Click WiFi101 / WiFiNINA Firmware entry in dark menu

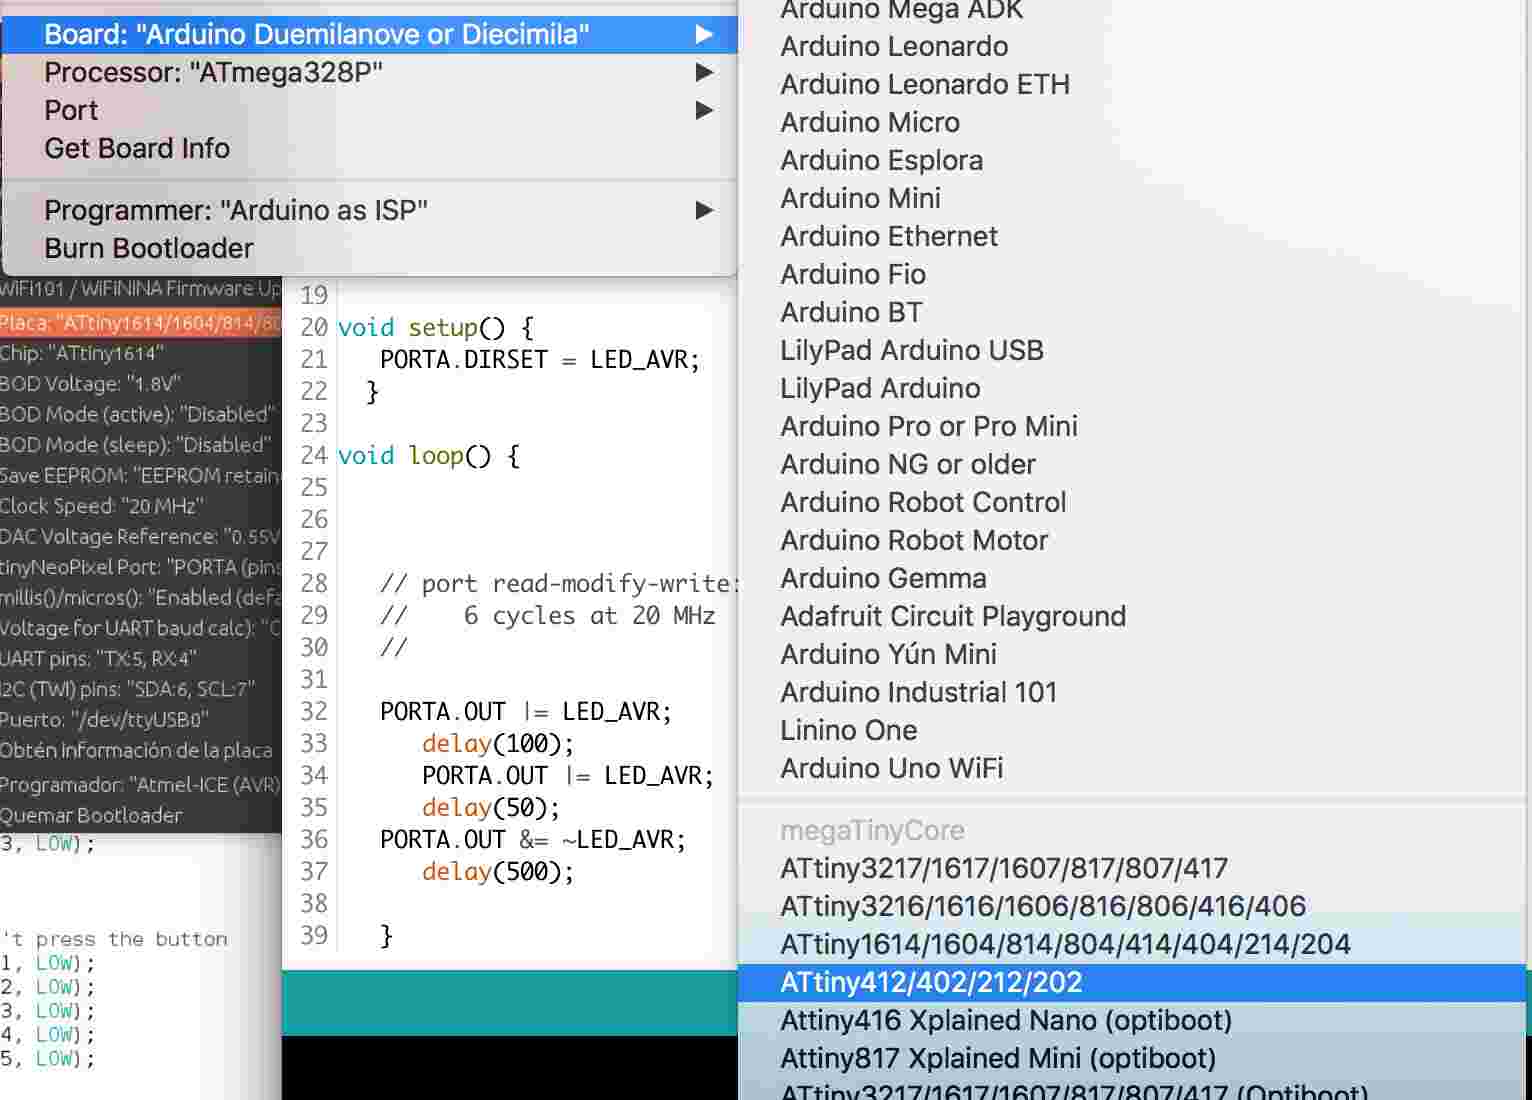(x=141, y=289)
